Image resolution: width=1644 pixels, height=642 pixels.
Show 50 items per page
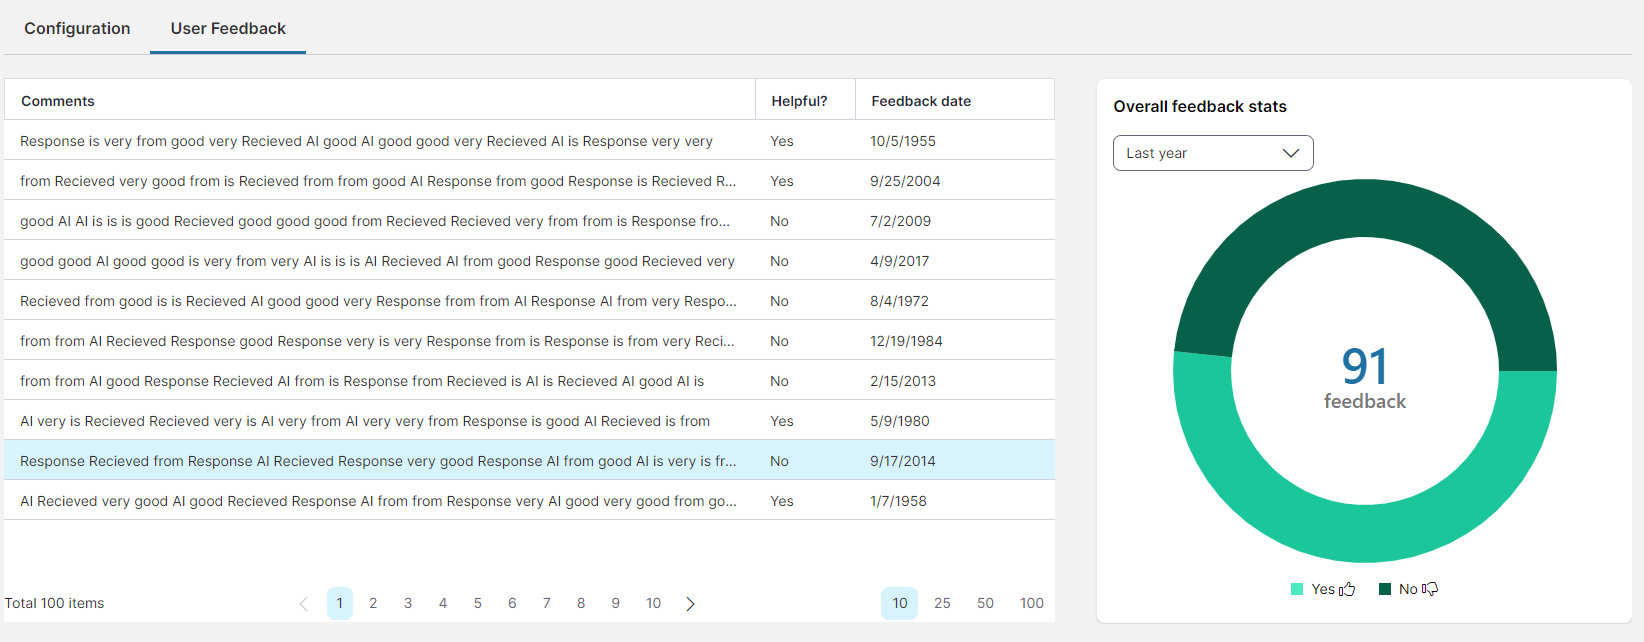[985, 603]
